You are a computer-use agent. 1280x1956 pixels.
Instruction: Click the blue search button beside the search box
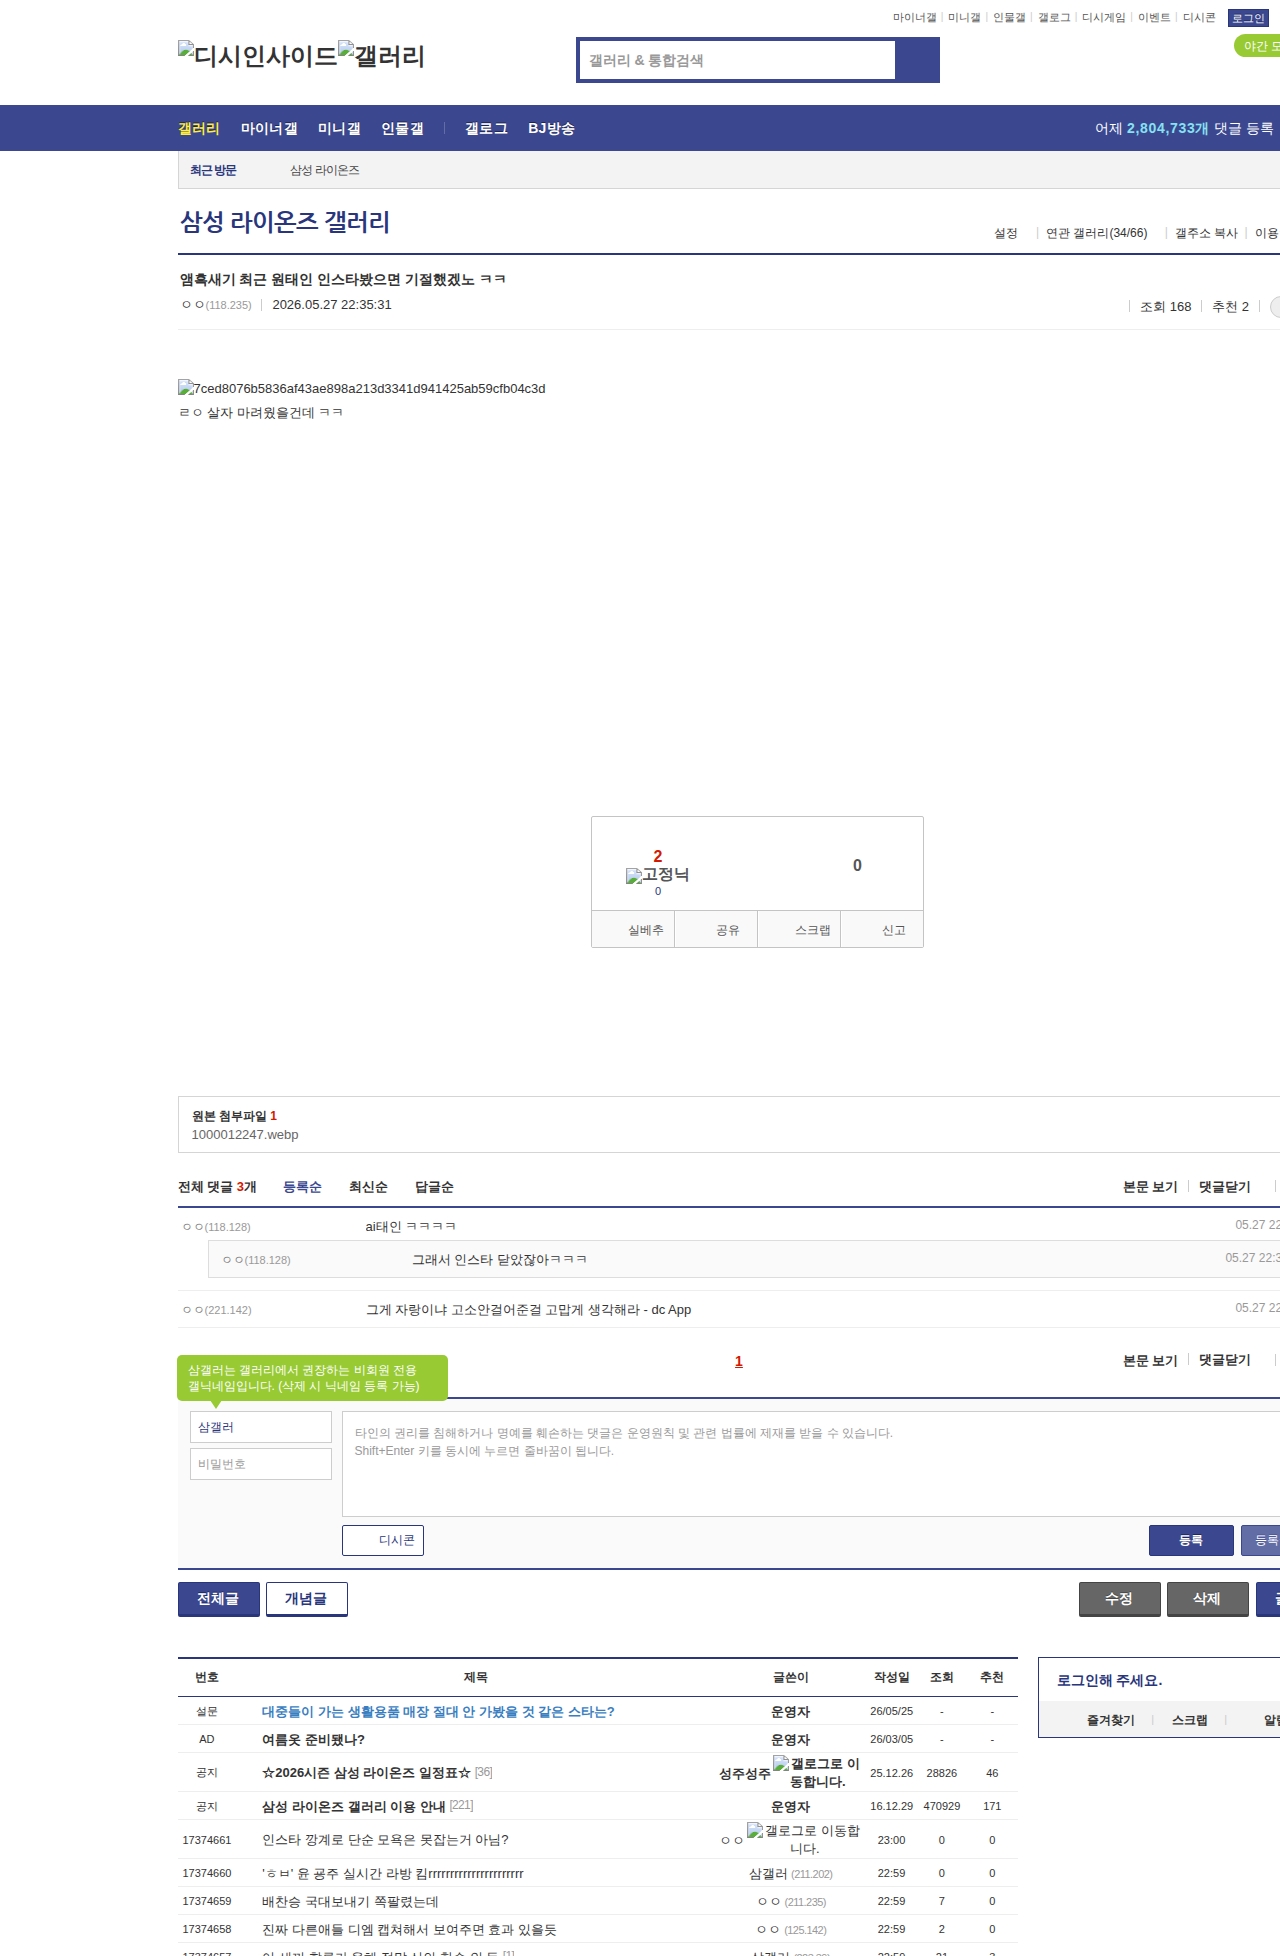917,60
